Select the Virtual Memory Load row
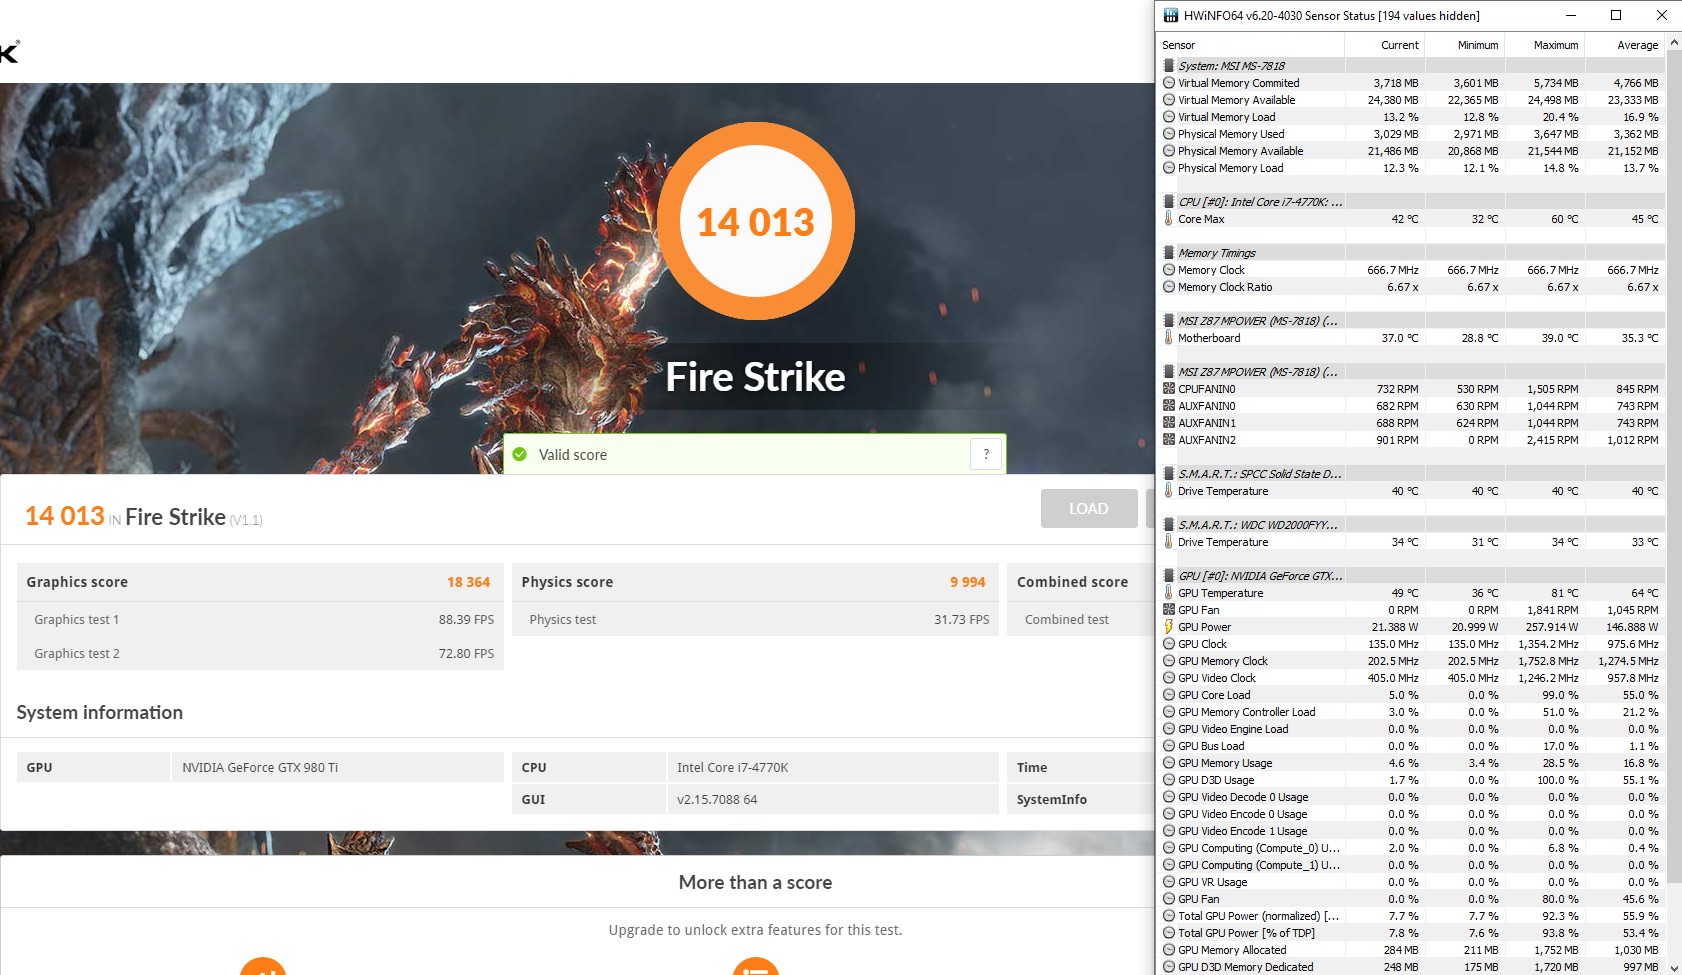 [1411, 117]
